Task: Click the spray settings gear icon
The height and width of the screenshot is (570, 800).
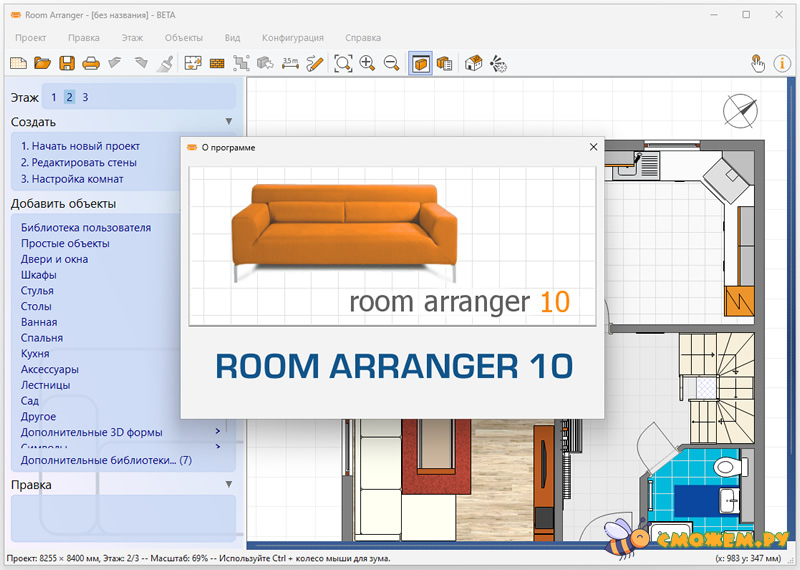Action: [x=498, y=63]
